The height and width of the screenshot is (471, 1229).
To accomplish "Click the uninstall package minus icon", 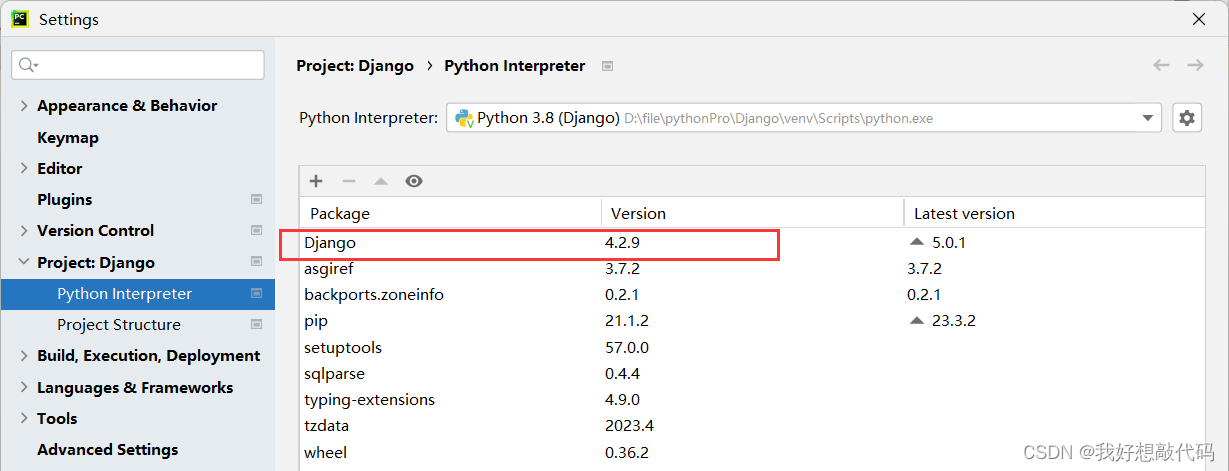I will [348, 181].
